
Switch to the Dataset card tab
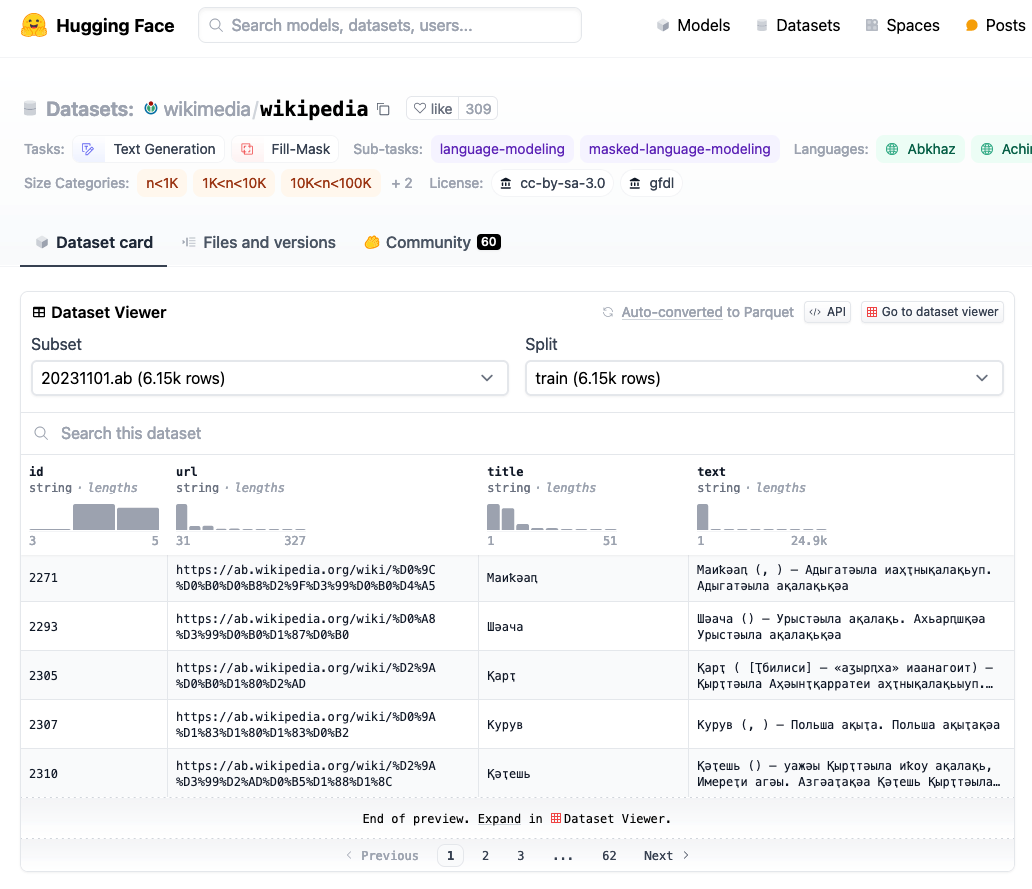(93, 243)
